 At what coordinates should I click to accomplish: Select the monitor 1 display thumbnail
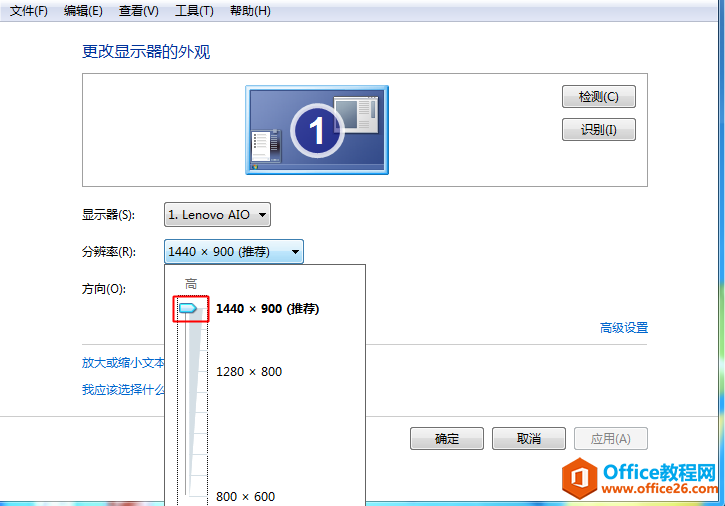(x=317, y=130)
